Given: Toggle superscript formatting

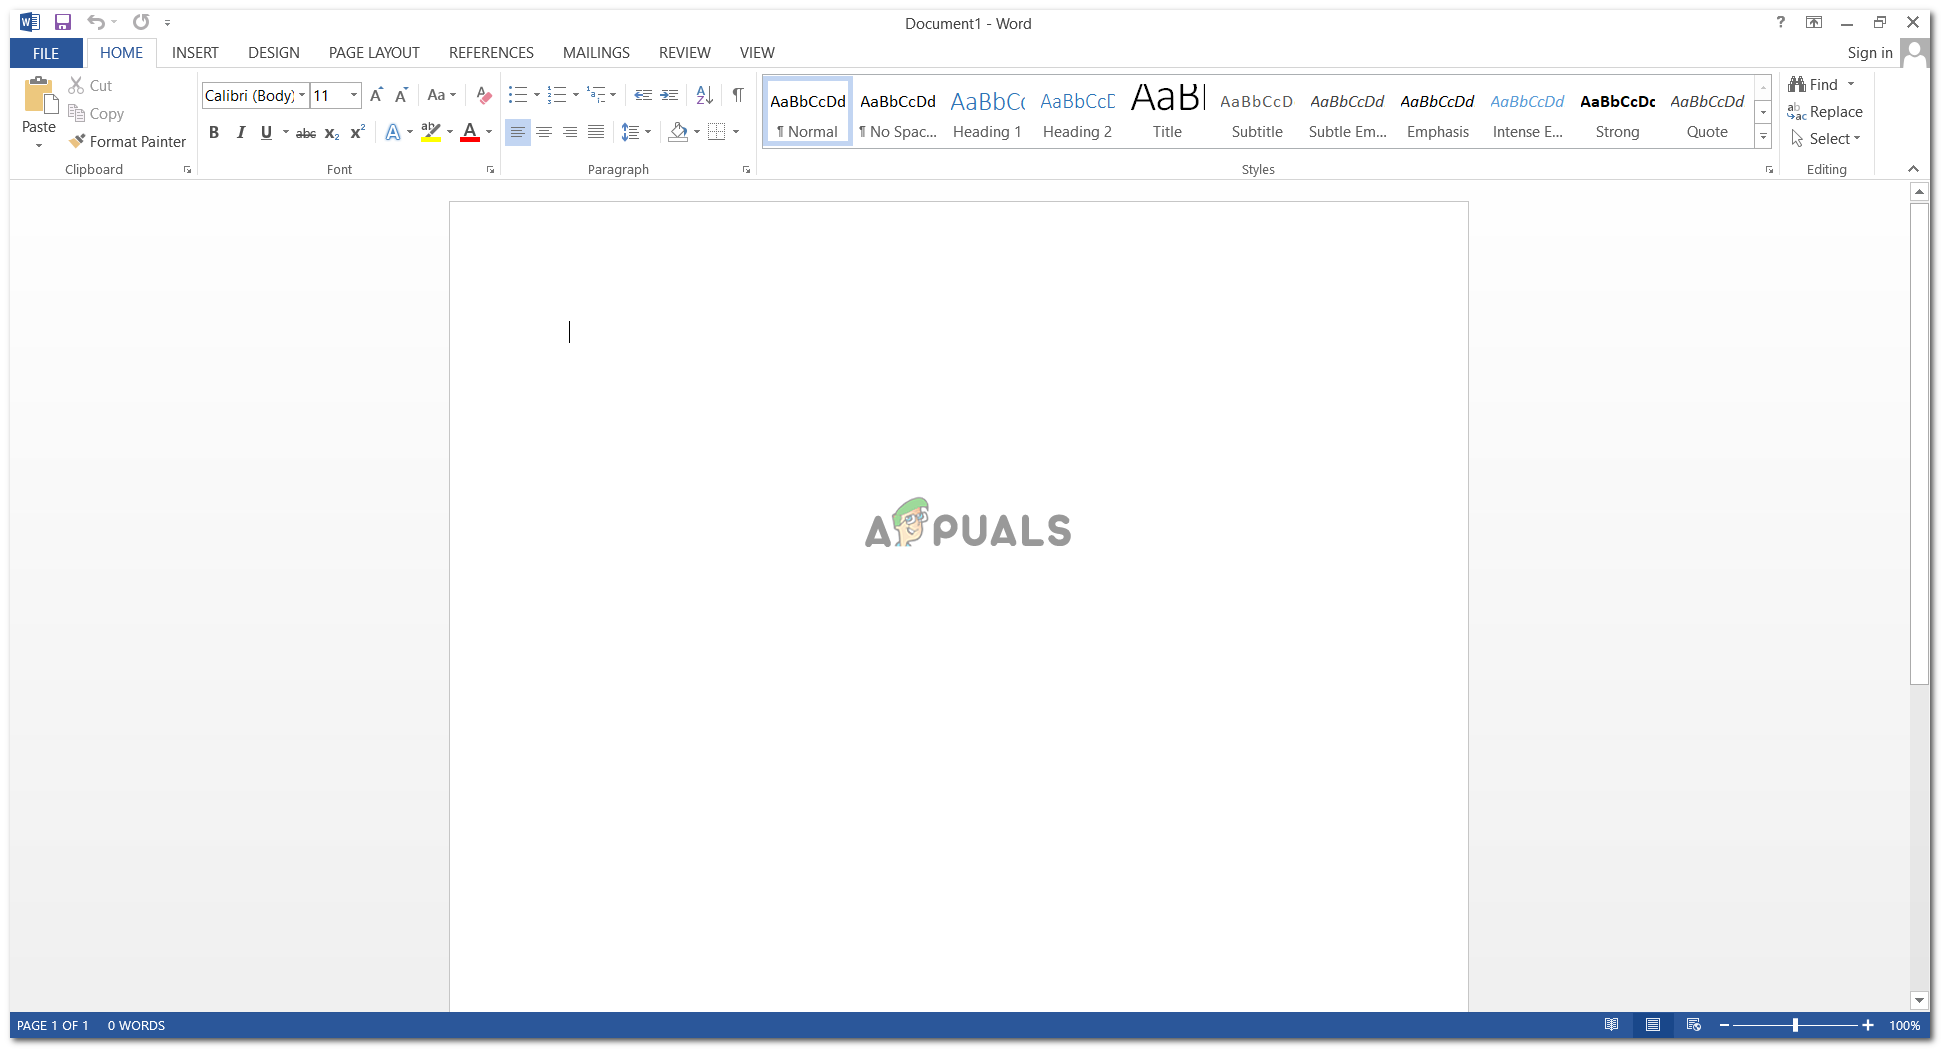Looking at the screenshot, I should click(357, 132).
